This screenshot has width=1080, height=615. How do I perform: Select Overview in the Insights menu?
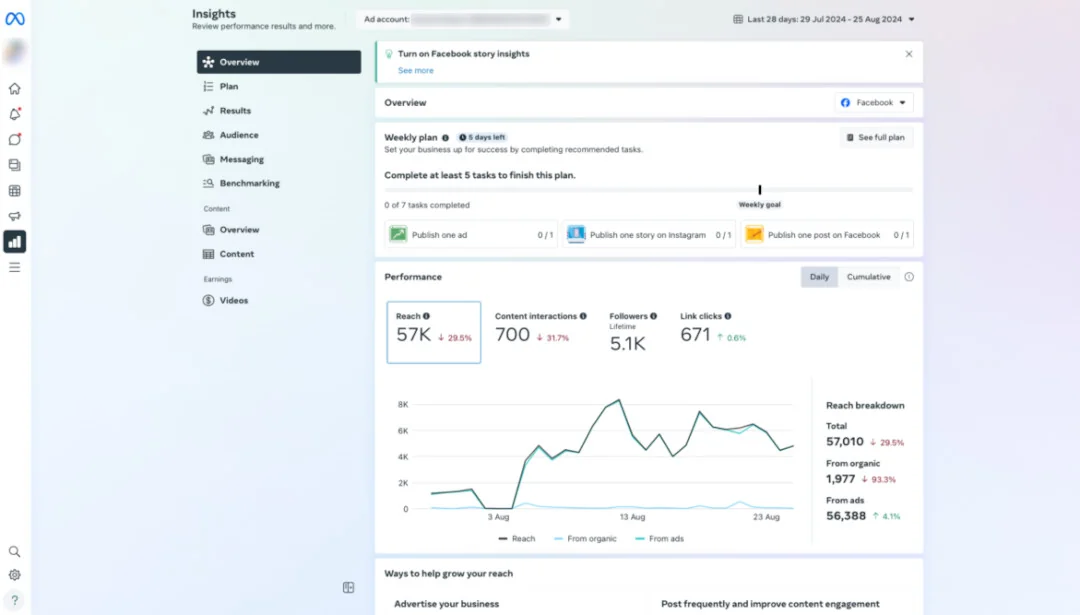[278, 62]
